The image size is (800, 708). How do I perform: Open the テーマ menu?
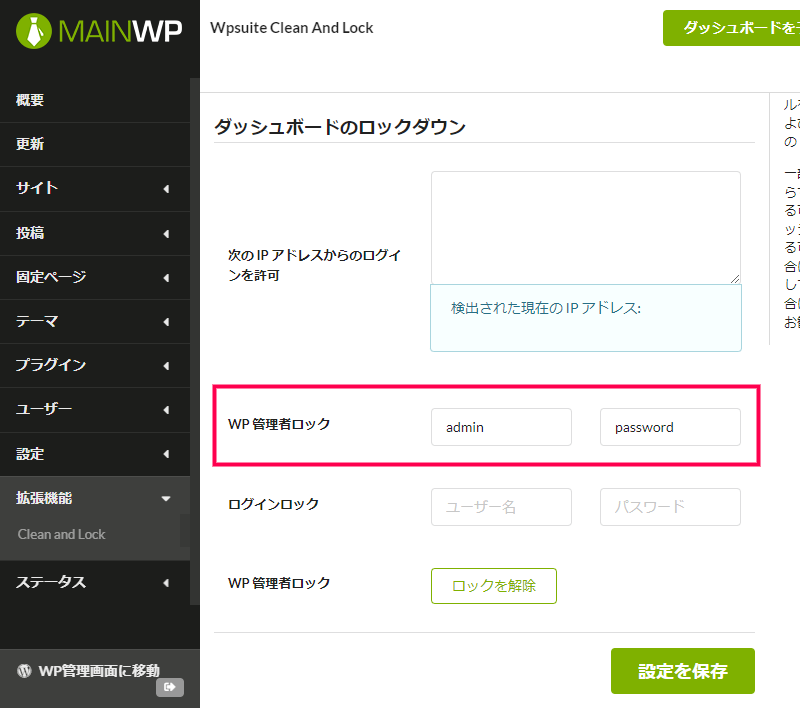(95, 321)
